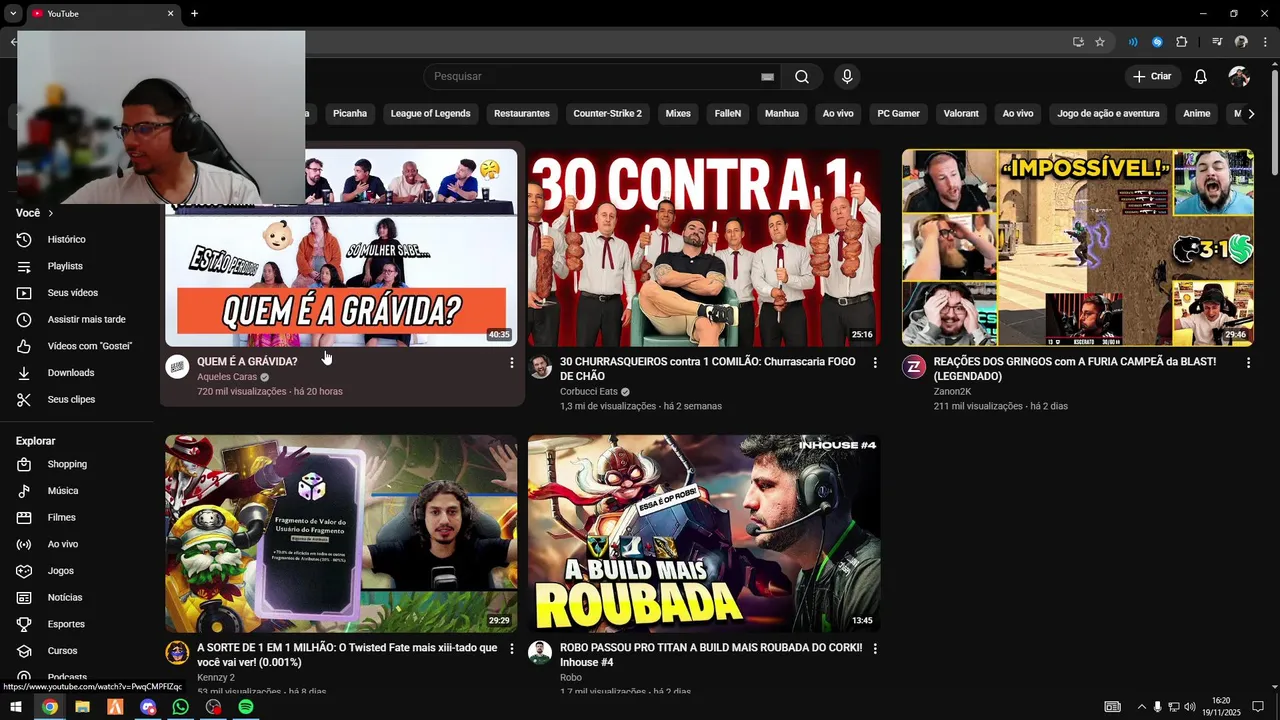
Task: Open options menu for QUEM É A GRÁVIDA?
Action: [512, 363]
